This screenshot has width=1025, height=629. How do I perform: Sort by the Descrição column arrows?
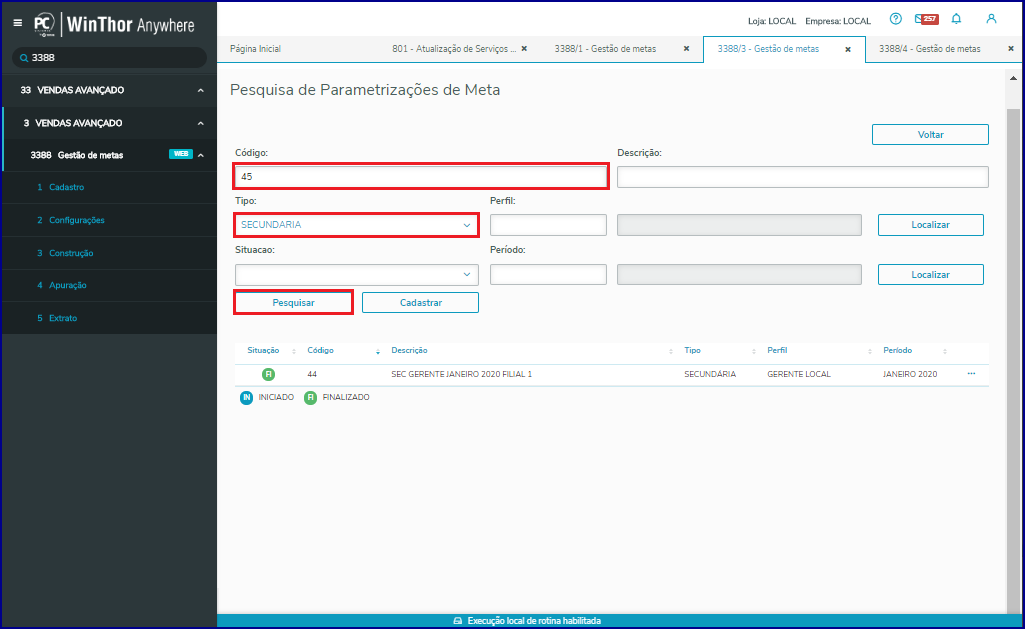pyautogui.click(x=671, y=352)
